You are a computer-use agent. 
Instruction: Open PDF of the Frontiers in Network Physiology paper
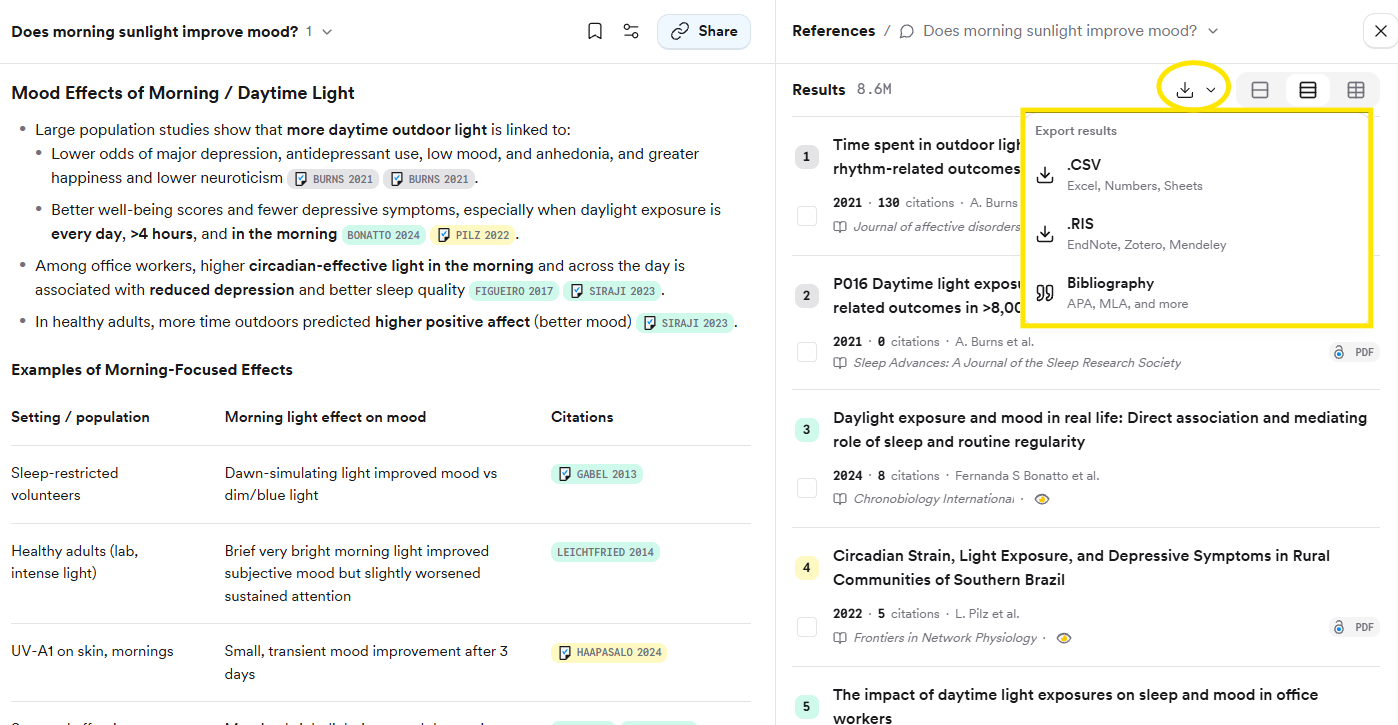[1355, 627]
